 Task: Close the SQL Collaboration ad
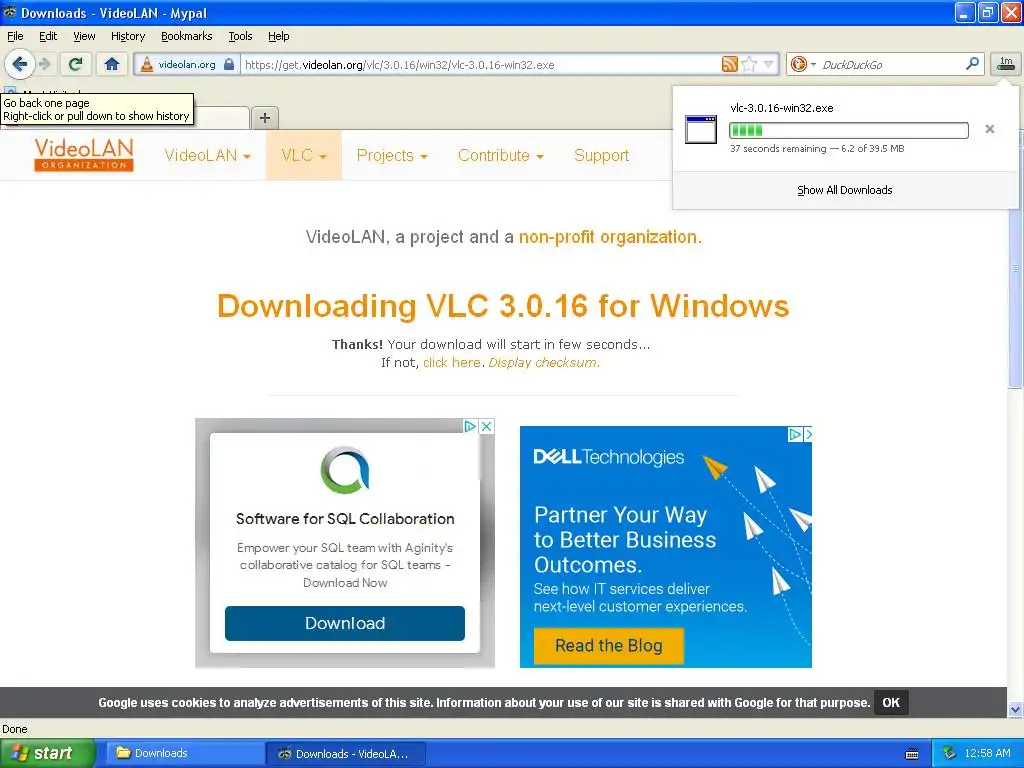pos(487,426)
